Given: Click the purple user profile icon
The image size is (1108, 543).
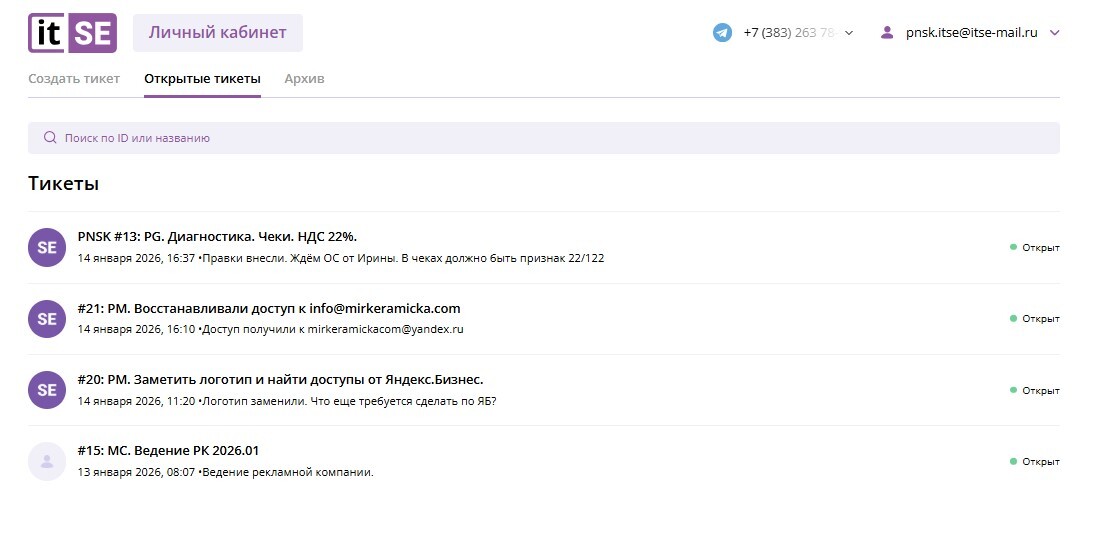Looking at the screenshot, I should click(886, 33).
